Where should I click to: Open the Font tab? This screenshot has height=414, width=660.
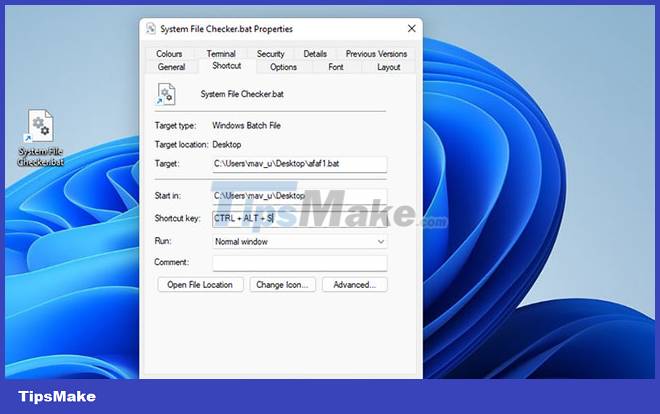336,67
